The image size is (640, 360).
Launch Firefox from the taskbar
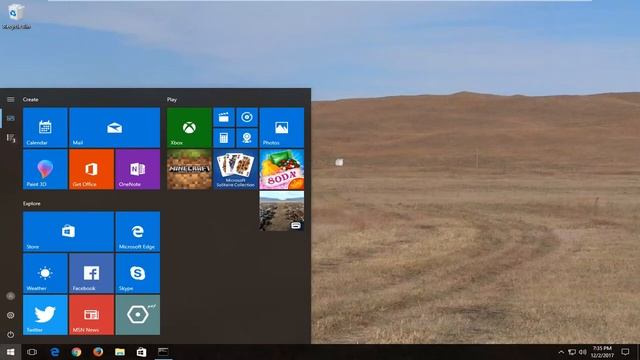click(98, 352)
